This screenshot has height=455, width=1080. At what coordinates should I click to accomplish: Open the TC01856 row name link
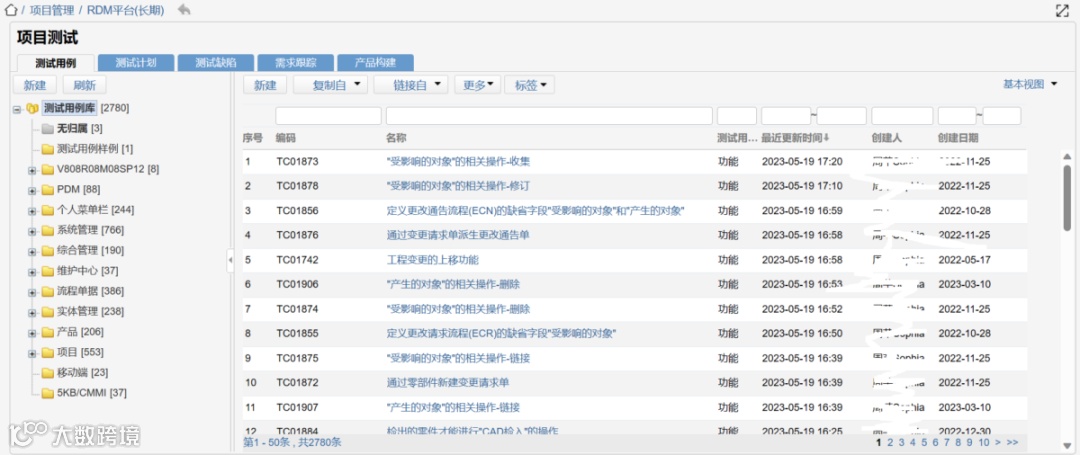pos(535,211)
